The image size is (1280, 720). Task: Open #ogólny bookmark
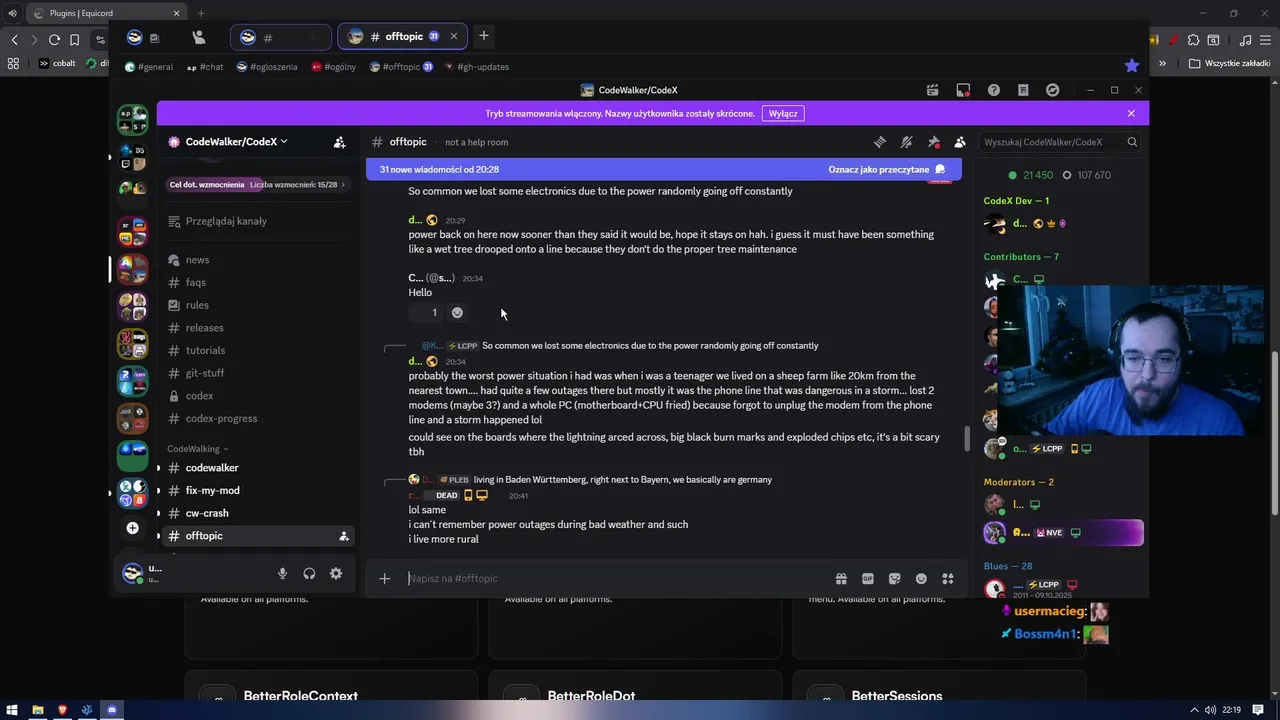click(x=334, y=67)
